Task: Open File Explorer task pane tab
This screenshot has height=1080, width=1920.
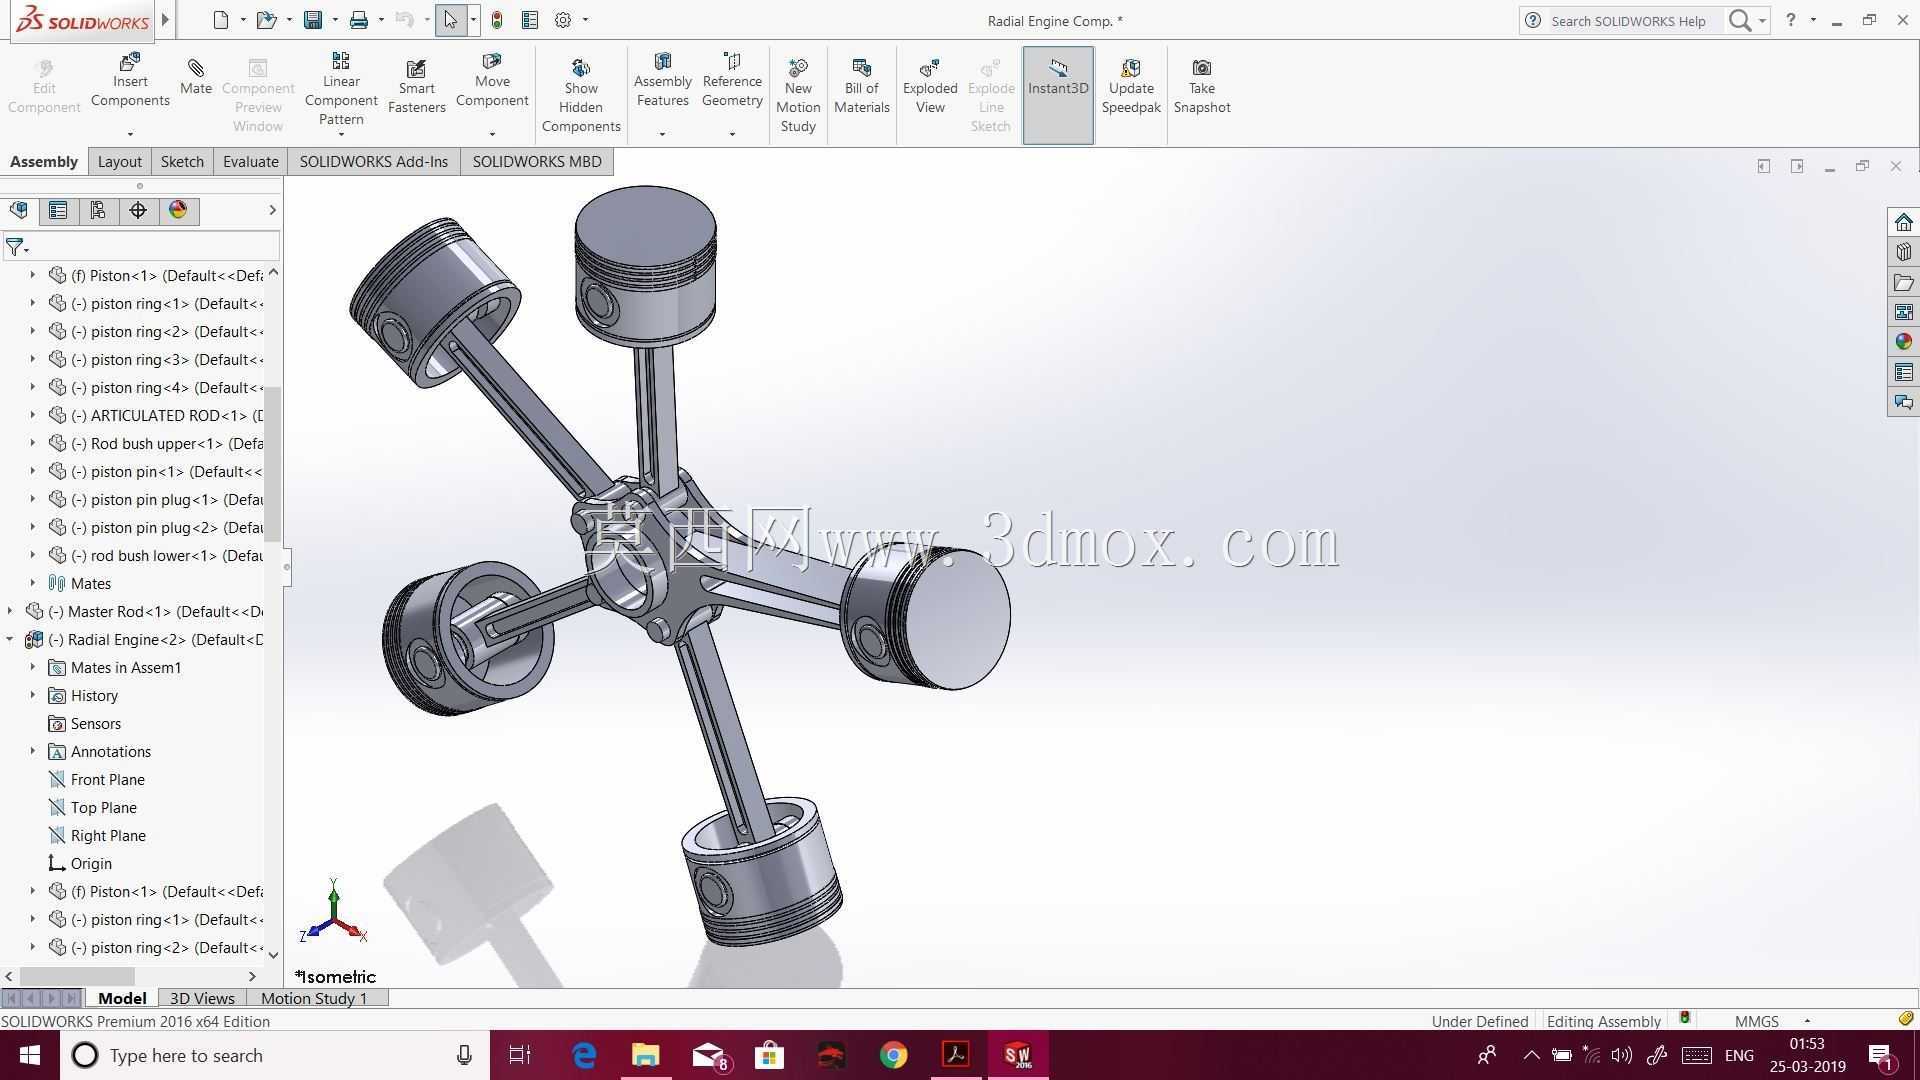Action: [1903, 282]
